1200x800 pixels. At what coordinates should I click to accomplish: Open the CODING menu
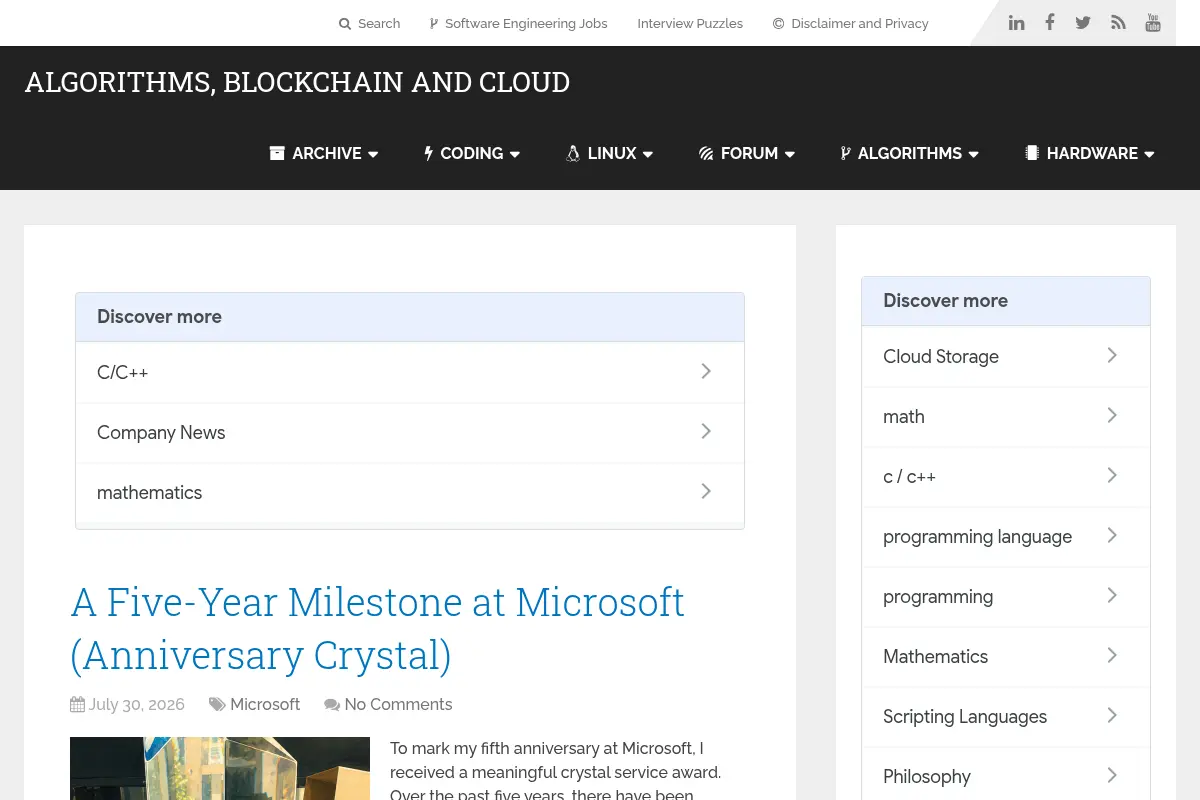472,153
